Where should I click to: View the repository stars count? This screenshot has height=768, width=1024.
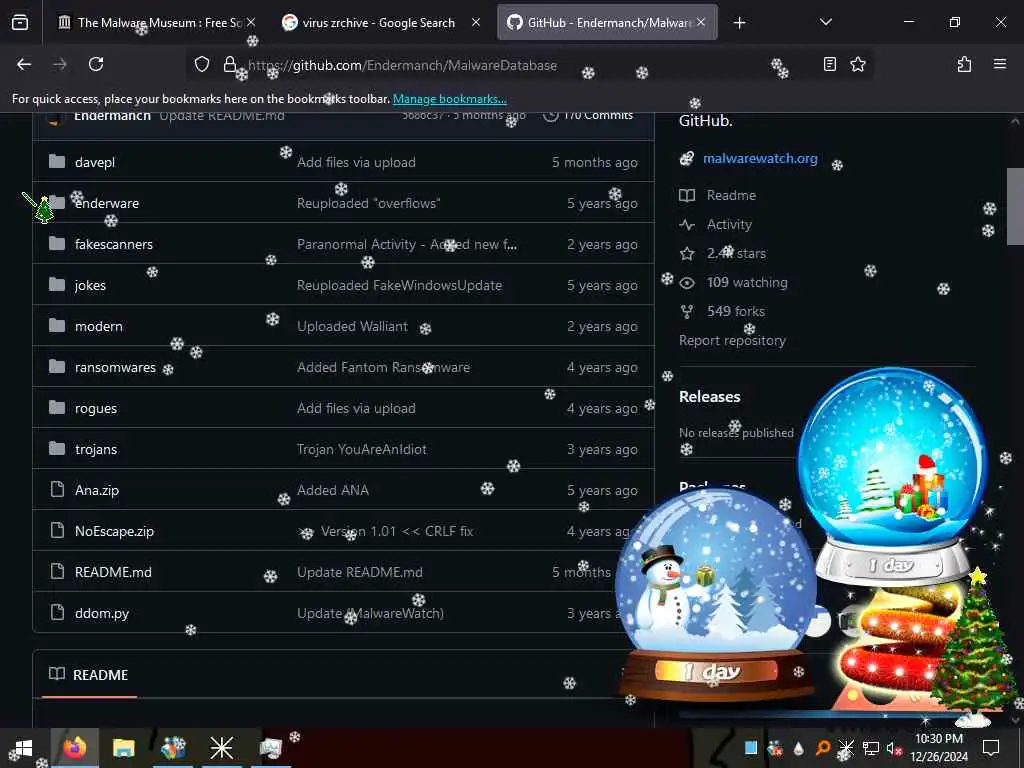click(x=736, y=253)
